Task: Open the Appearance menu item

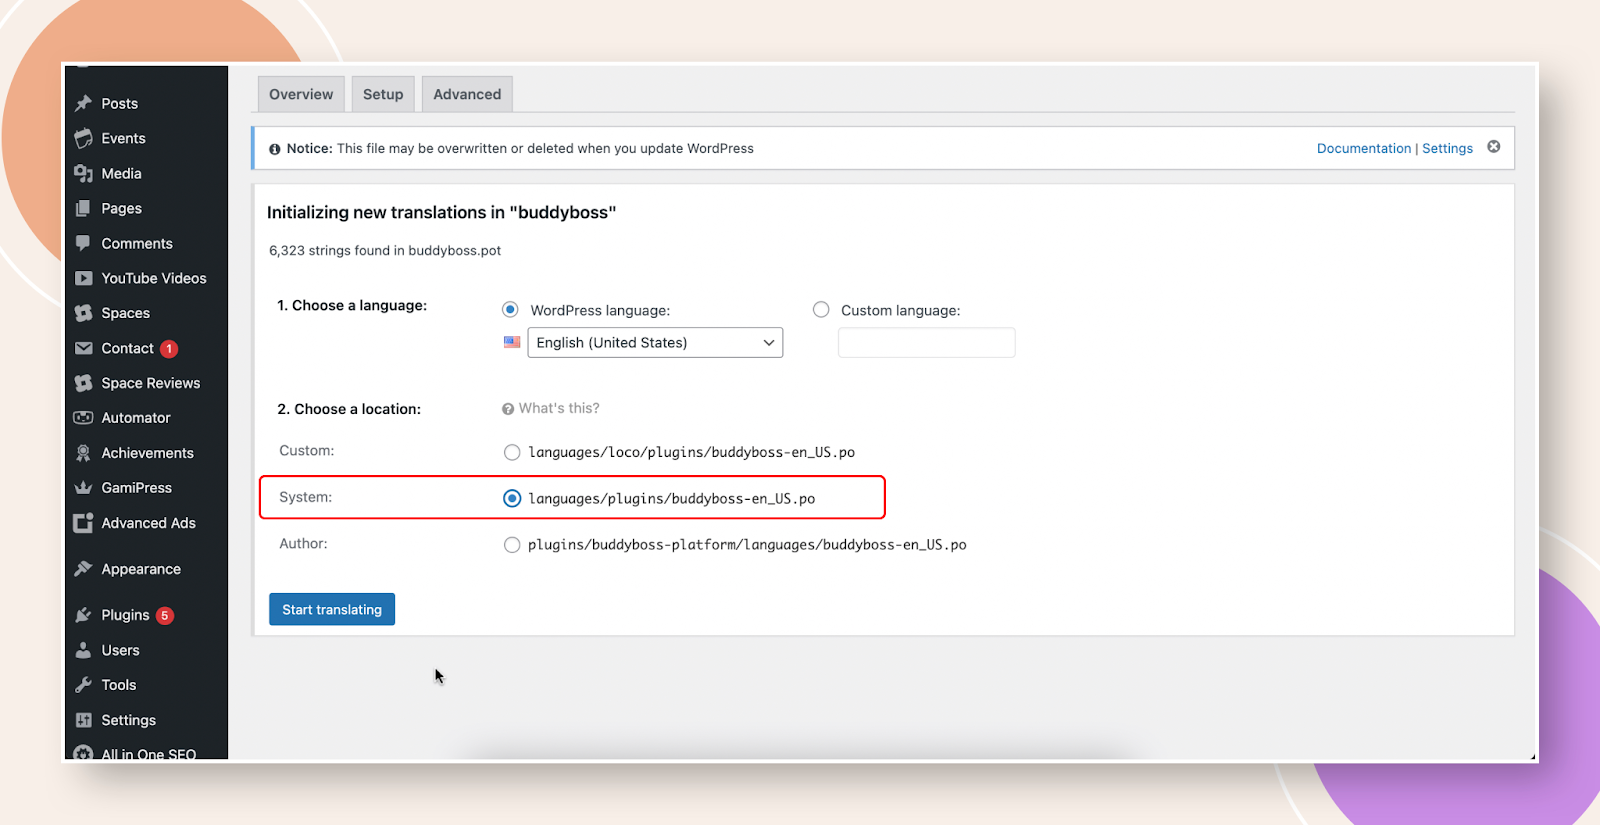Action: click(141, 570)
